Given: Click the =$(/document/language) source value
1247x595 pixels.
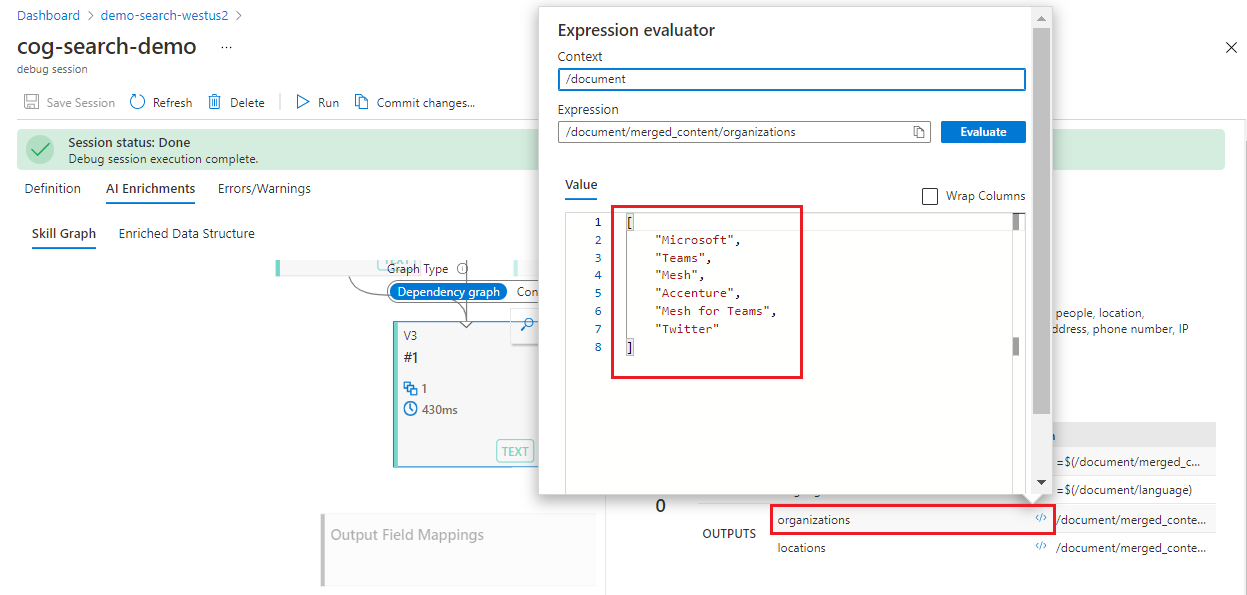Looking at the screenshot, I should [x=1124, y=490].
